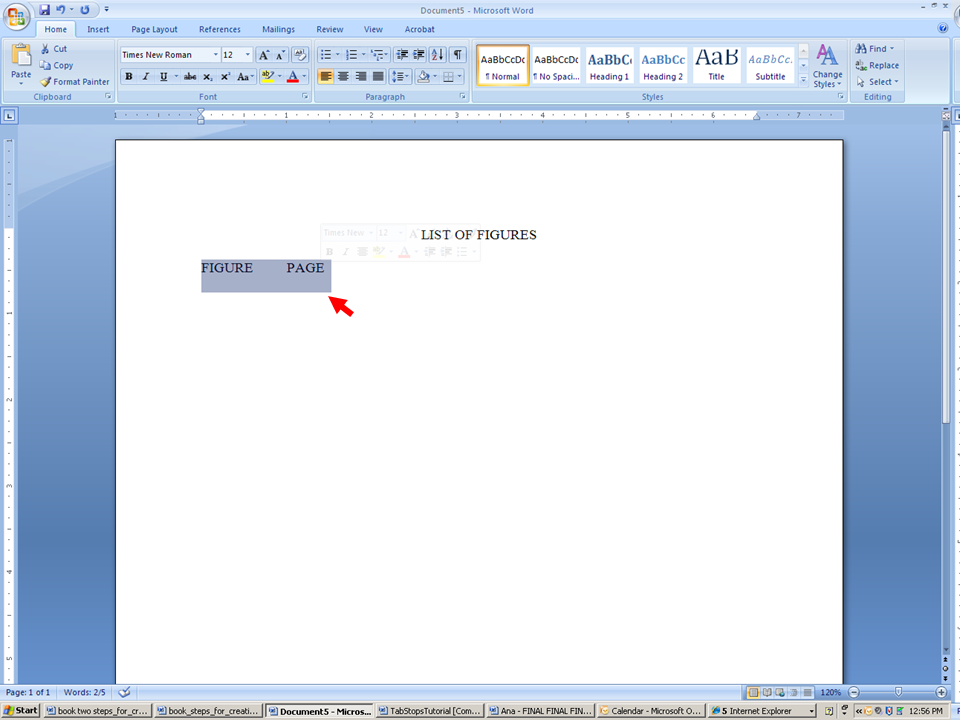Image resolution: width=960 pixels, height=720 pixels.
Task: Toggle superscript formatting
Action: [x=225, y=77]
